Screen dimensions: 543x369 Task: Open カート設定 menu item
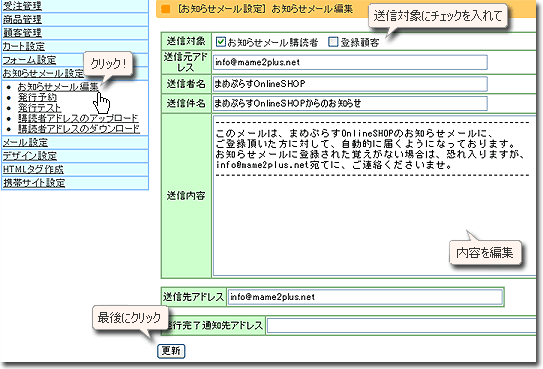[24, 46]
